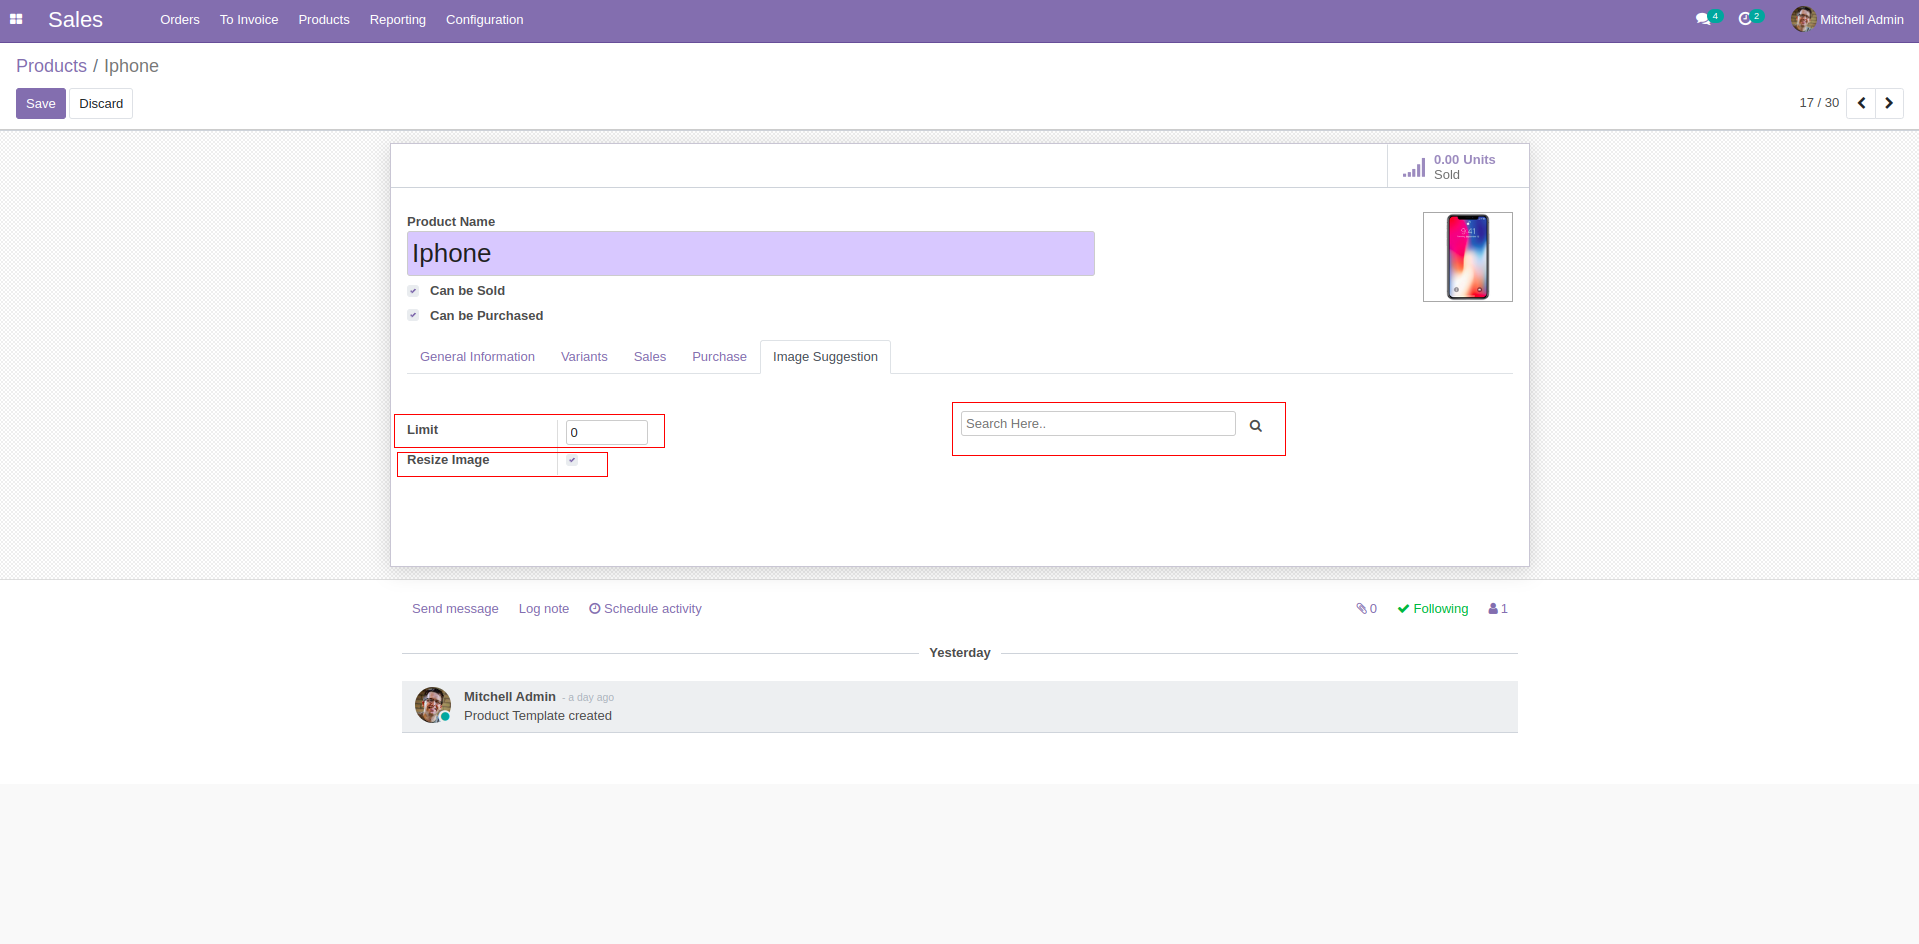Viewport: 1919px width, 944px height.
Task: Focus the Limit number field
Action: (607, 432)
